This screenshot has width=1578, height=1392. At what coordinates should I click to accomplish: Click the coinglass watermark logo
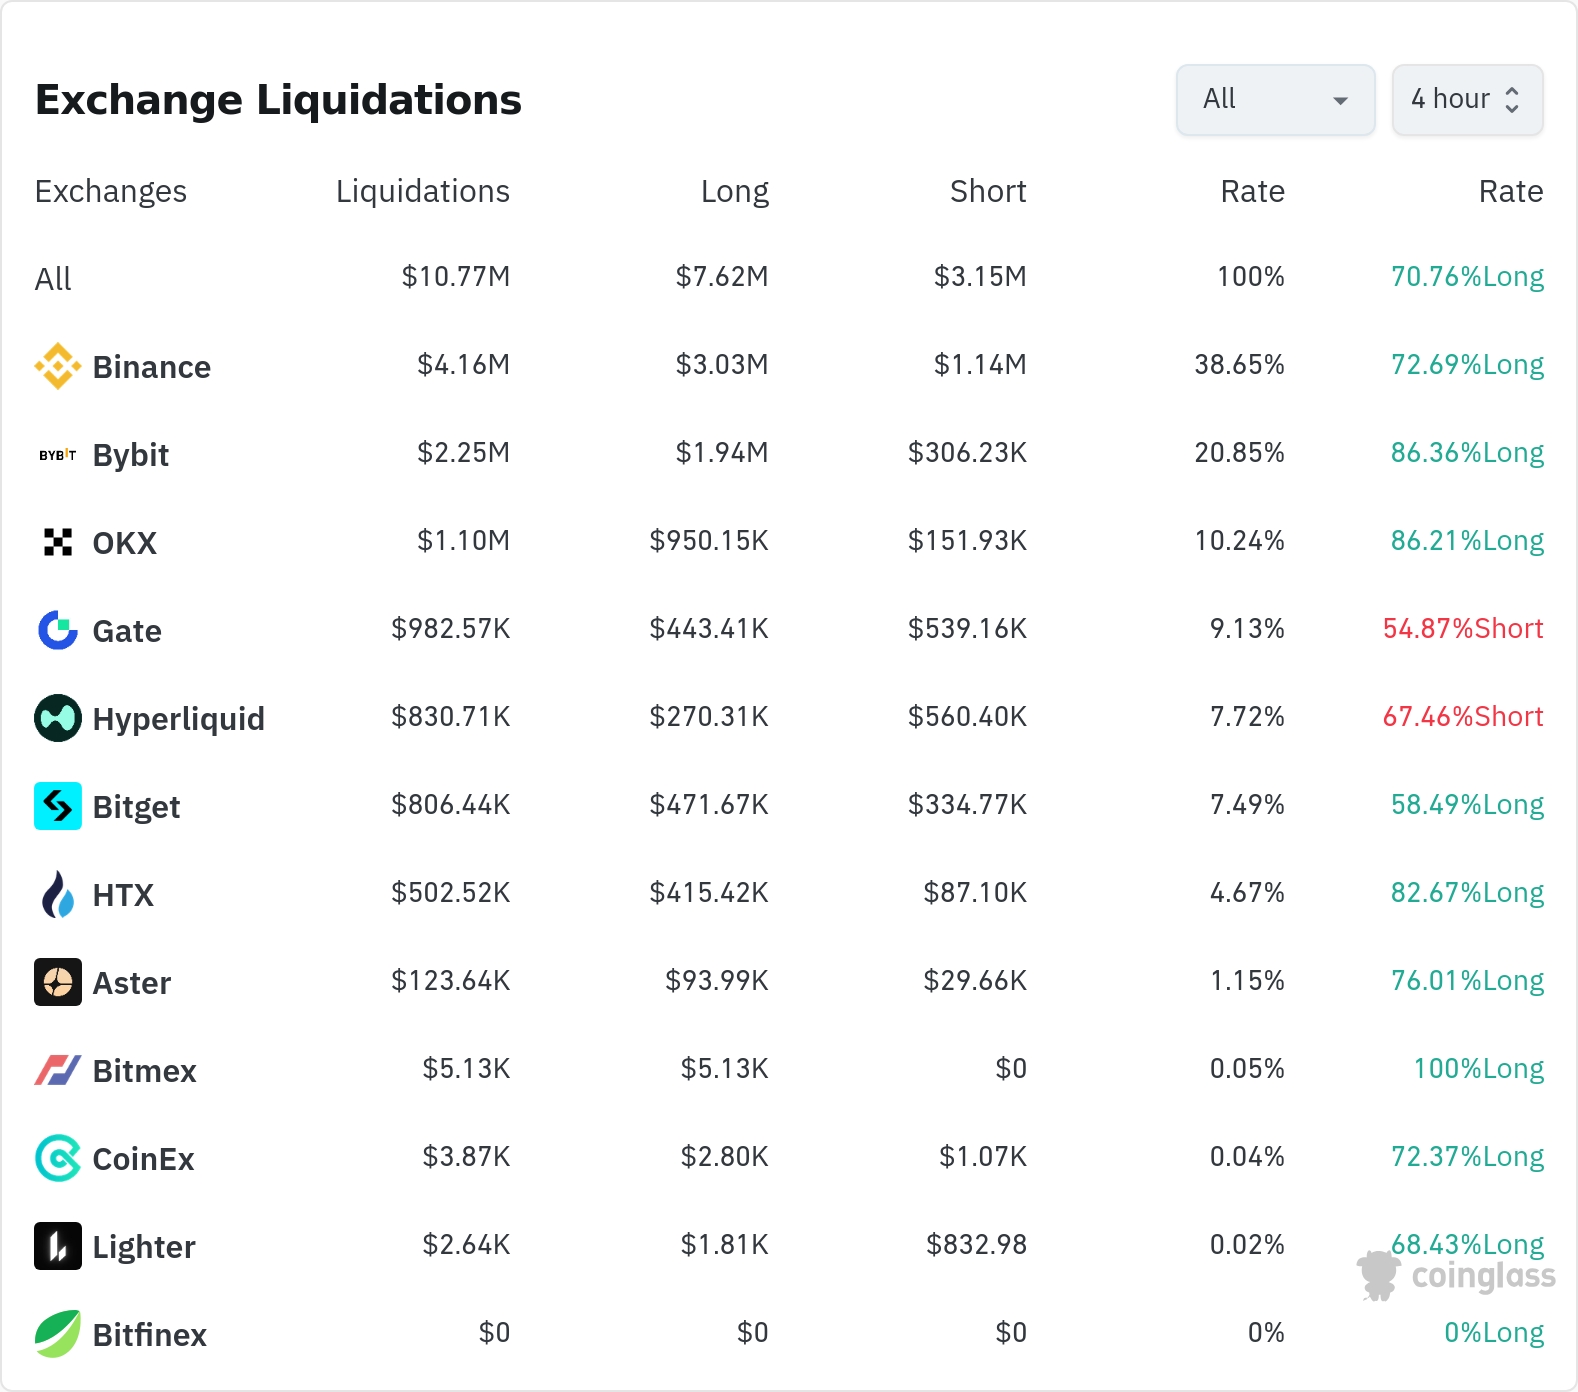[x=1457, y=1276]
